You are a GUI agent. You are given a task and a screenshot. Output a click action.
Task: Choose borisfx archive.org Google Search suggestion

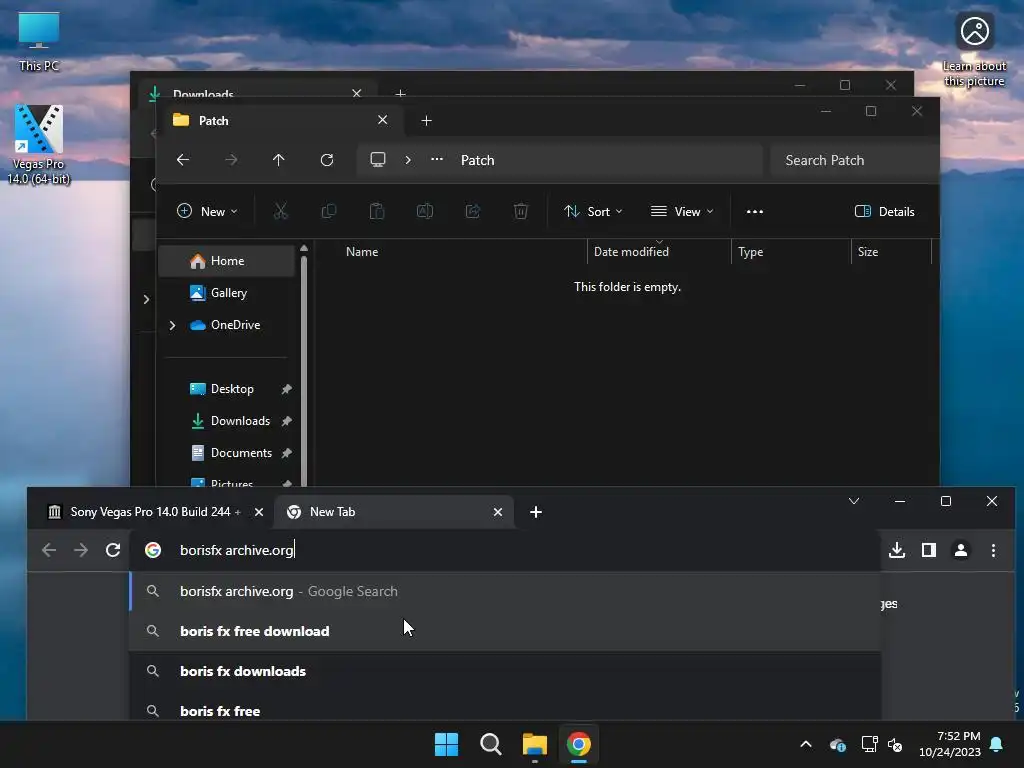coord(505,592)
